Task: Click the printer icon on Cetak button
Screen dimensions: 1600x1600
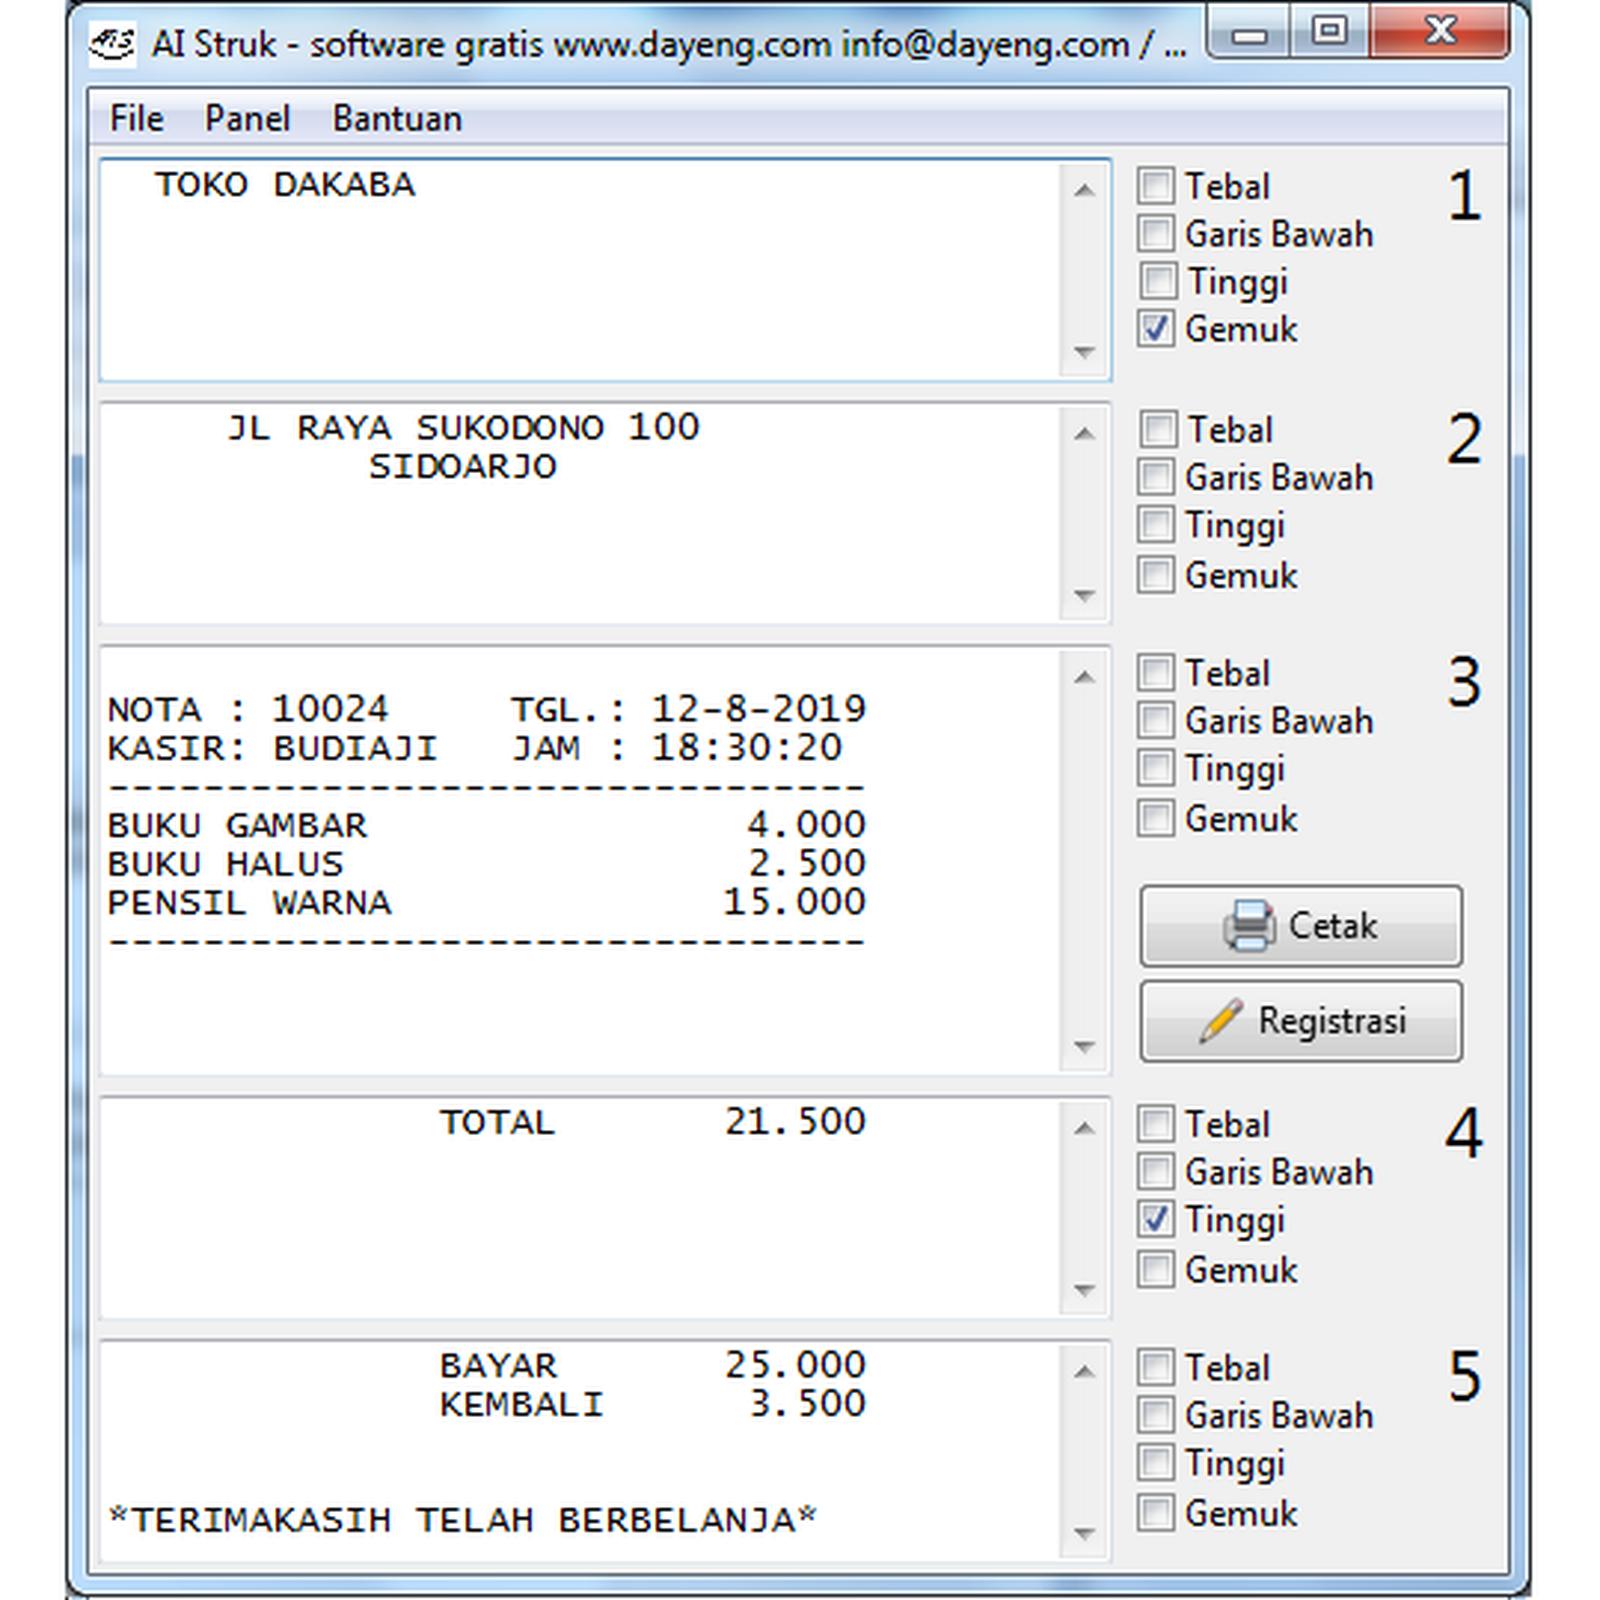Action: 1248,926
